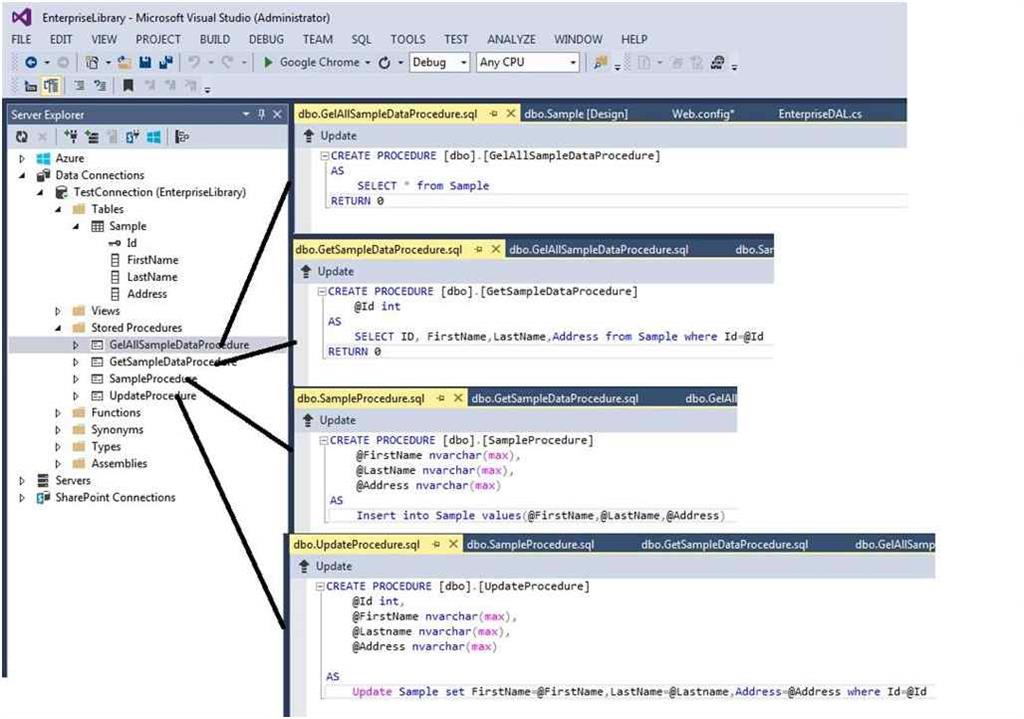Open the Server Explorer window options dropdown arrow
Screen dimensions: 1024x719
tap(246, 114)
